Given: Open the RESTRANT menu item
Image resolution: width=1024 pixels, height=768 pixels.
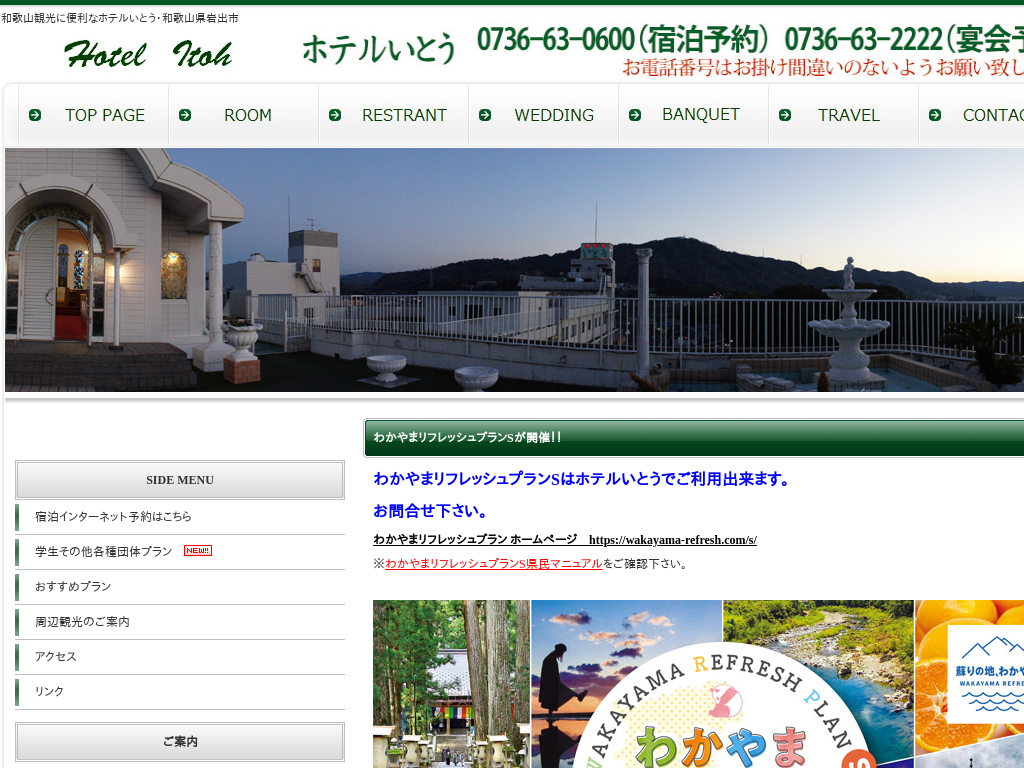Looking at the screenshot, I should tap(394, 115).
